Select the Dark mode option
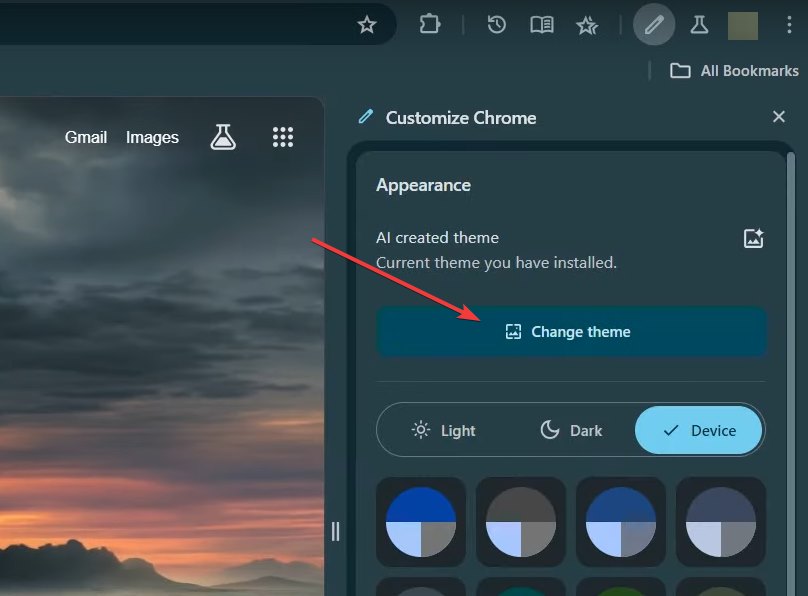Image resolution: width=808 pixels, height=596 pixels. 571,430
